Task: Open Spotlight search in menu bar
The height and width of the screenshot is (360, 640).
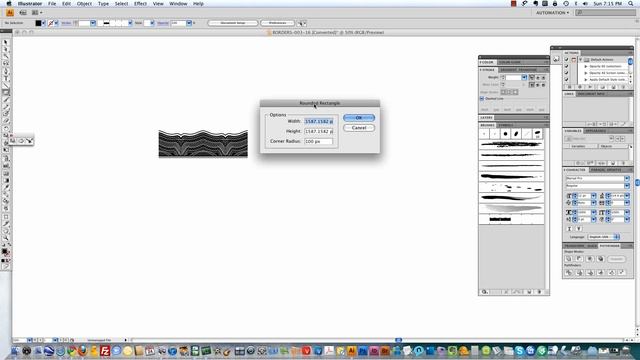Action: (x=631, y=4)
